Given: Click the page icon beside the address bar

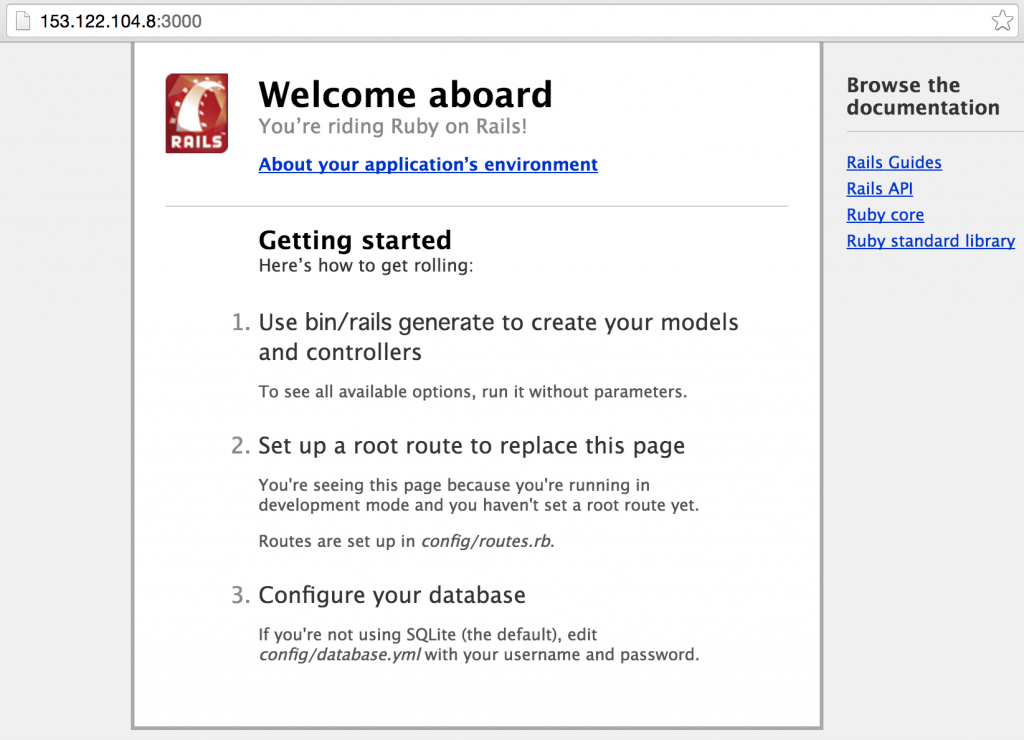Looking at the screenshot, I should [22, 19].
